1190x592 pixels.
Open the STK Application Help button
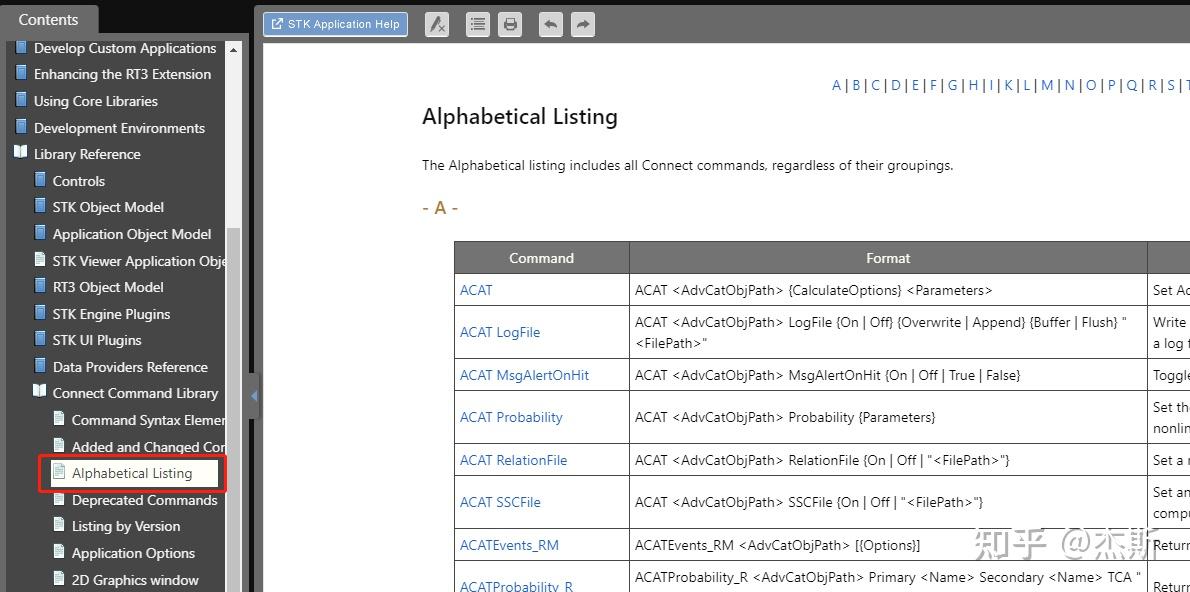tap(335, 24)
